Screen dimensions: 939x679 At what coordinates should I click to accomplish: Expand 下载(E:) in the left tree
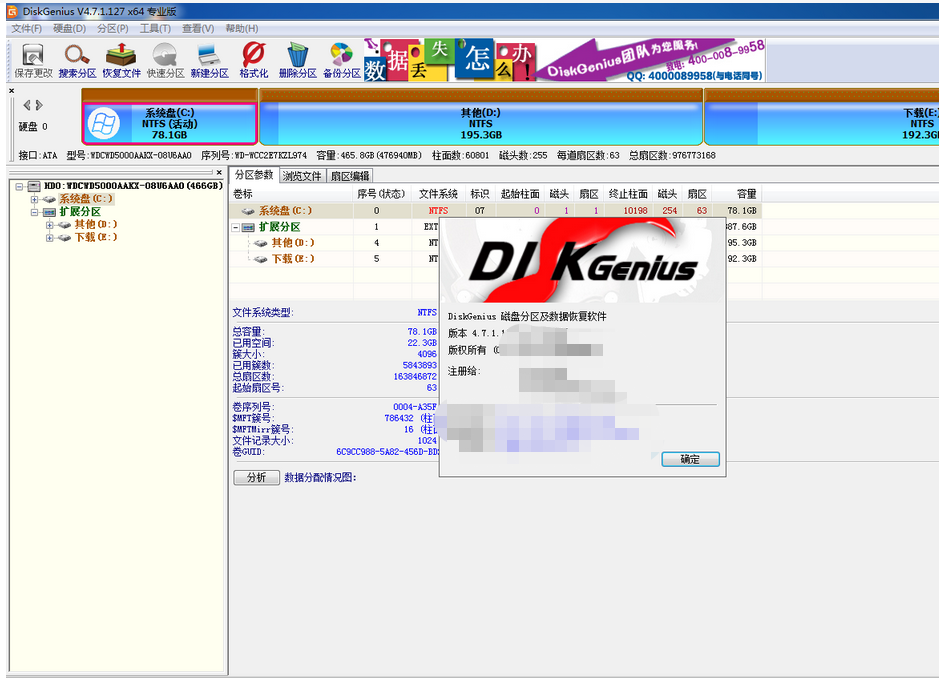coord(50,238)
